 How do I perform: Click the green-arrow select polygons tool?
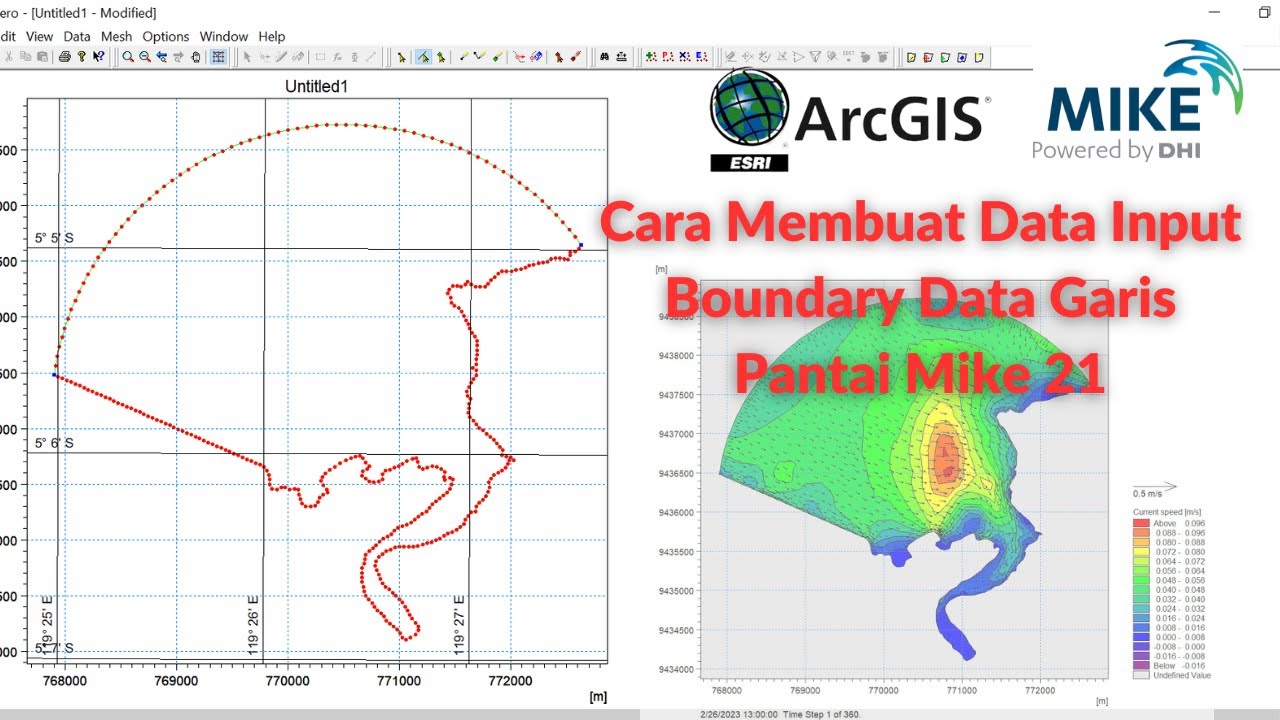[441, 57]
